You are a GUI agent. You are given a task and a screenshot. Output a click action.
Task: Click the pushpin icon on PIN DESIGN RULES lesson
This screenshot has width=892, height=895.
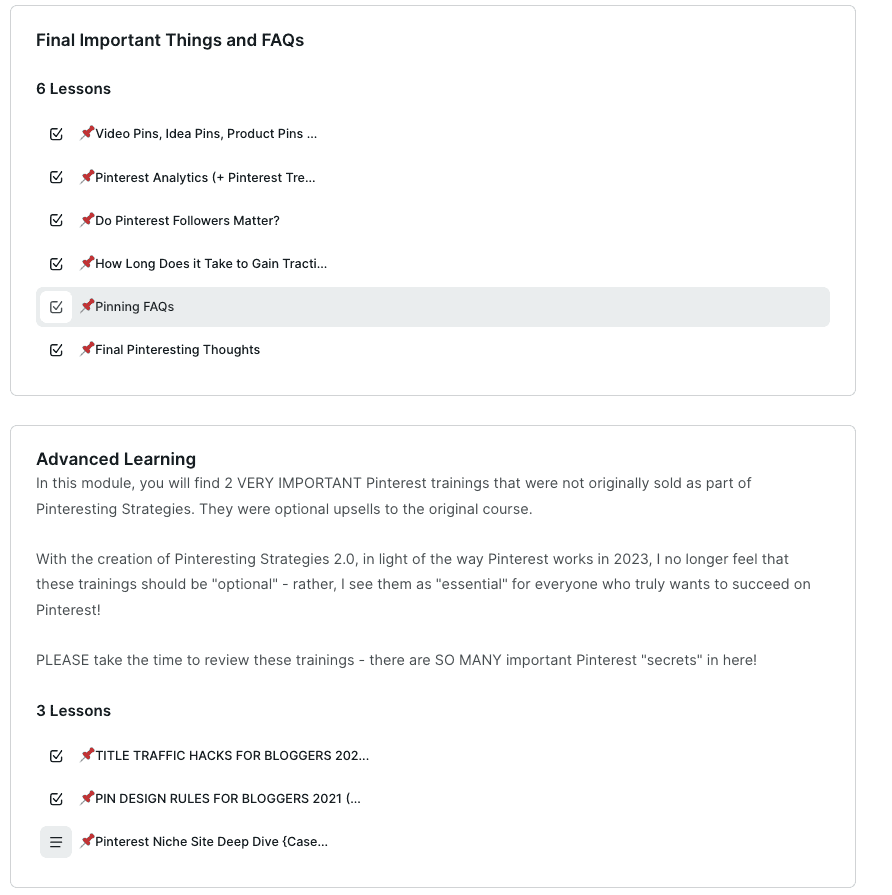click(x=86, y=798)
